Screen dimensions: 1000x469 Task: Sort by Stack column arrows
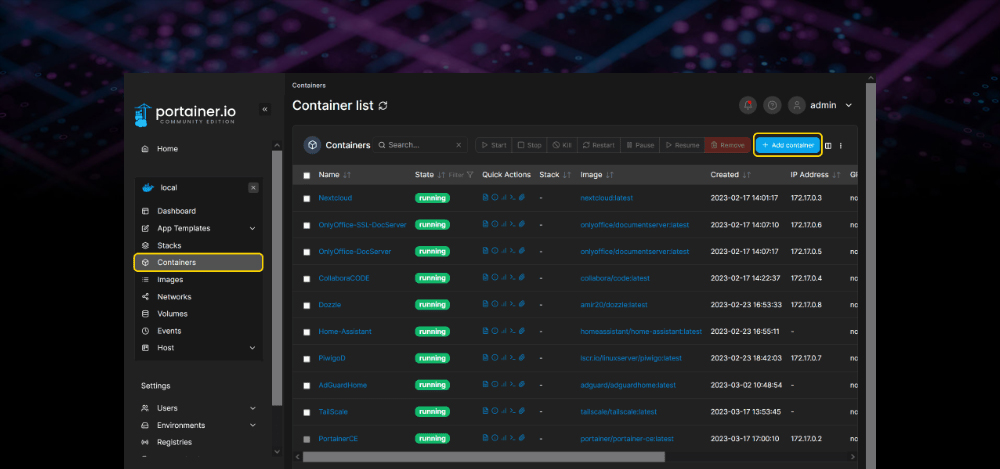tap(567, 175)
